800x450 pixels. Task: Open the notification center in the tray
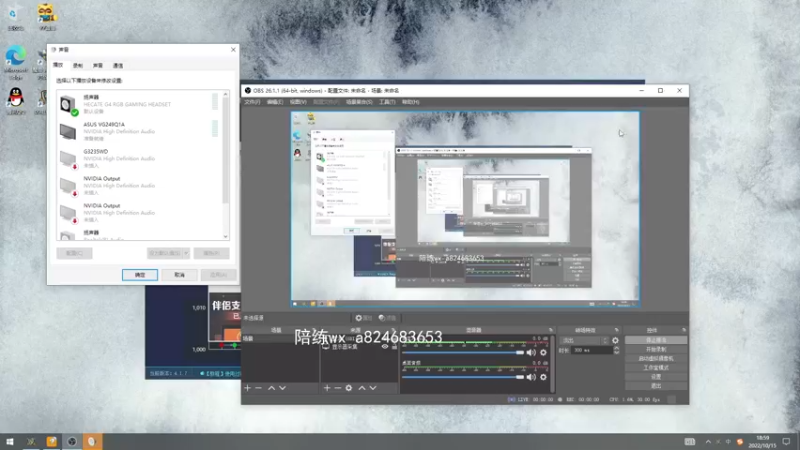point(786,441)
